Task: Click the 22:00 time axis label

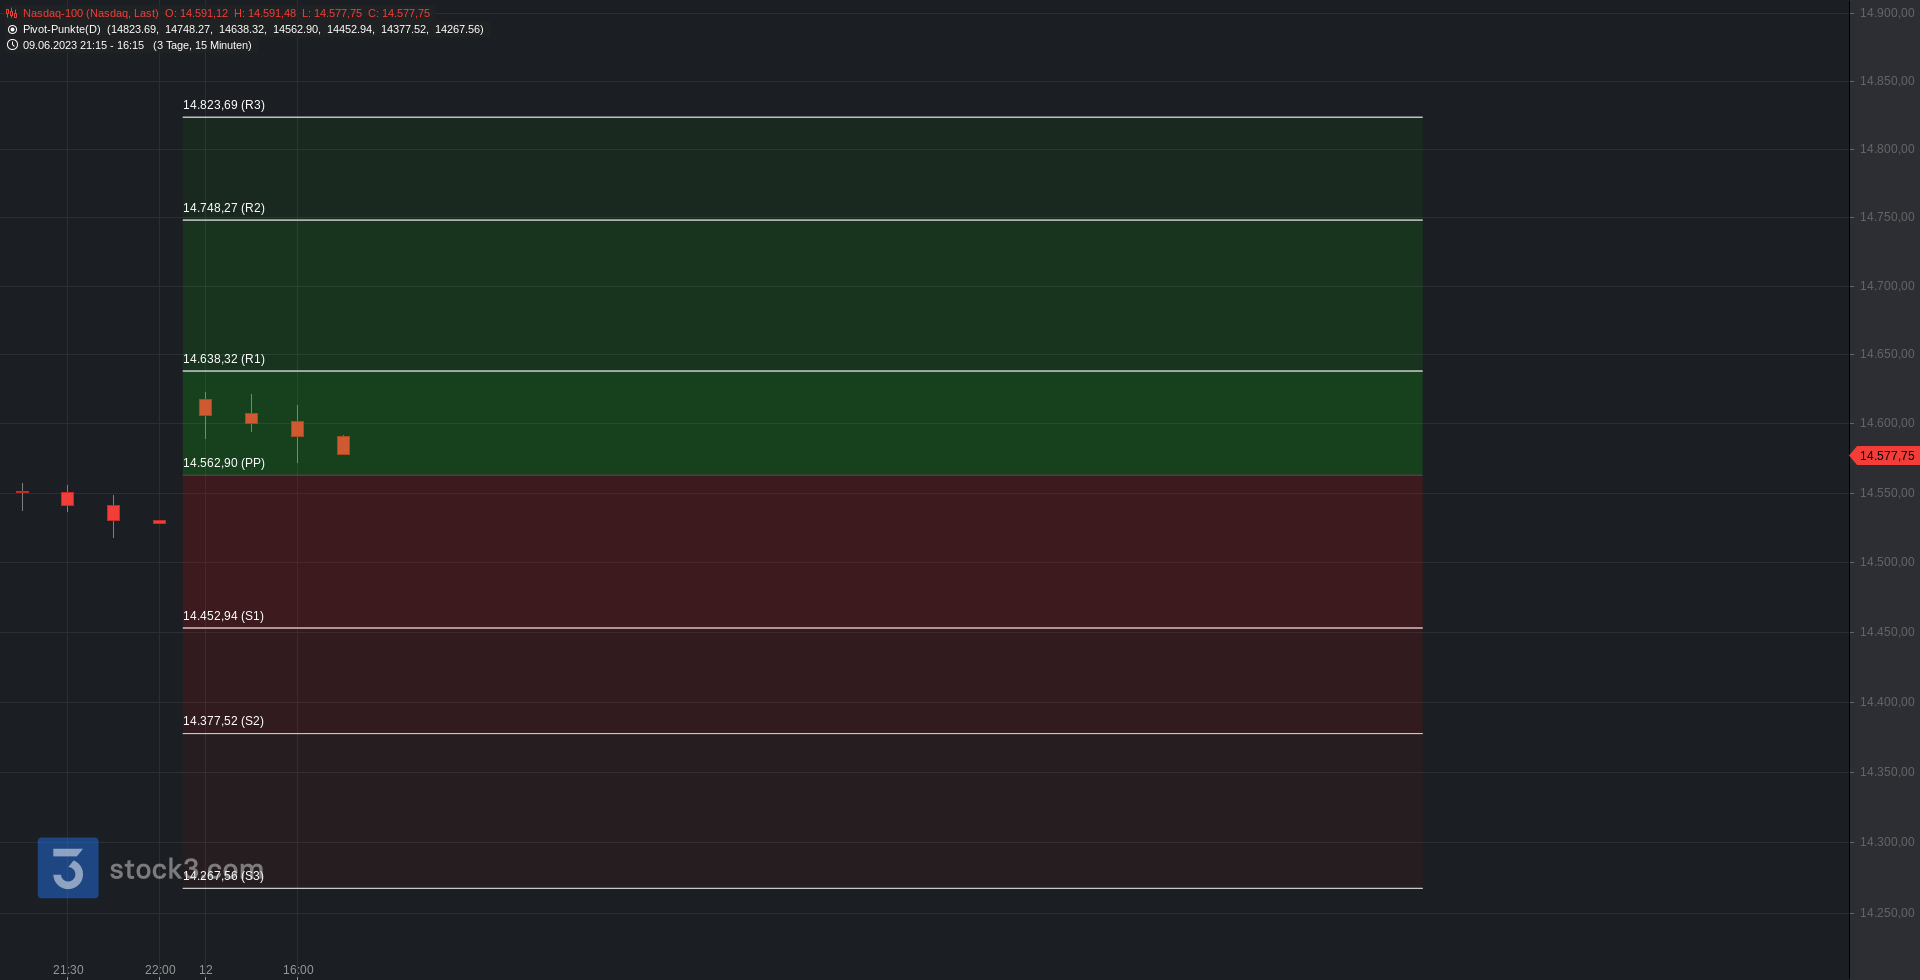Action: point(160,970)
